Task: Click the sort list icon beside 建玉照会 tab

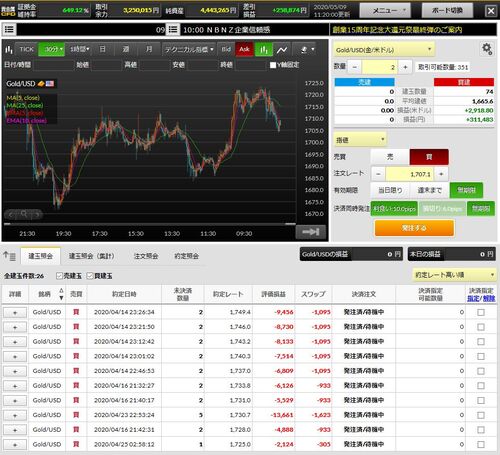Action: tap(10, 256)
